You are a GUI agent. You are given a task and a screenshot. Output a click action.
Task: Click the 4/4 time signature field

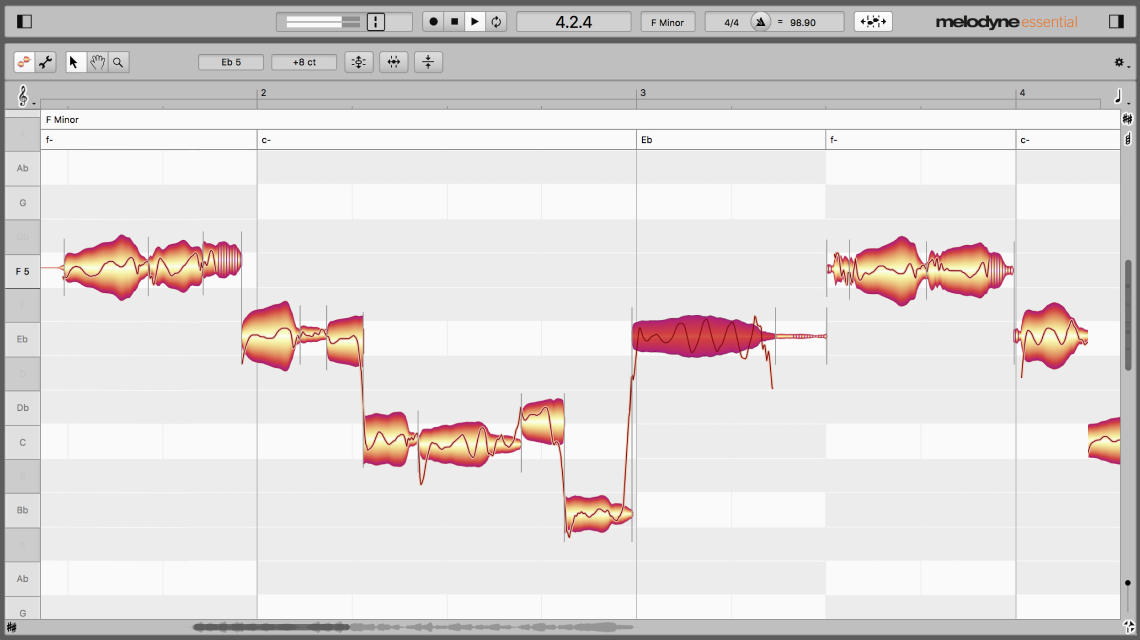(x=731, y=23)
